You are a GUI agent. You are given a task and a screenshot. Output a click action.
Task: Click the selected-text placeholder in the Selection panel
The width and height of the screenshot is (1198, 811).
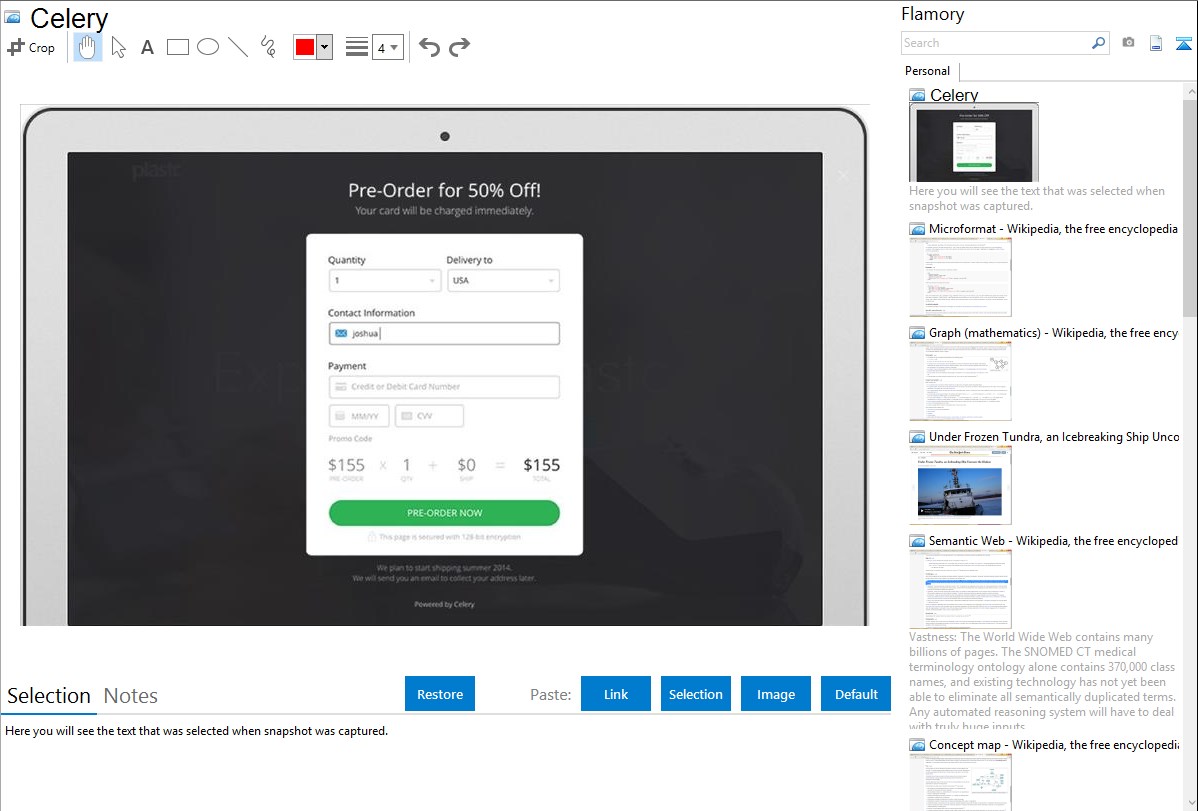[196, 731]
